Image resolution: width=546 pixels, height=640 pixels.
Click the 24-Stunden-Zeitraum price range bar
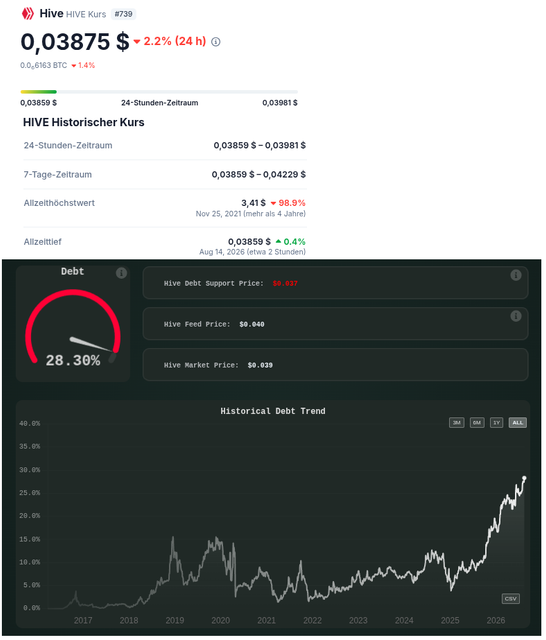point(159,92)
